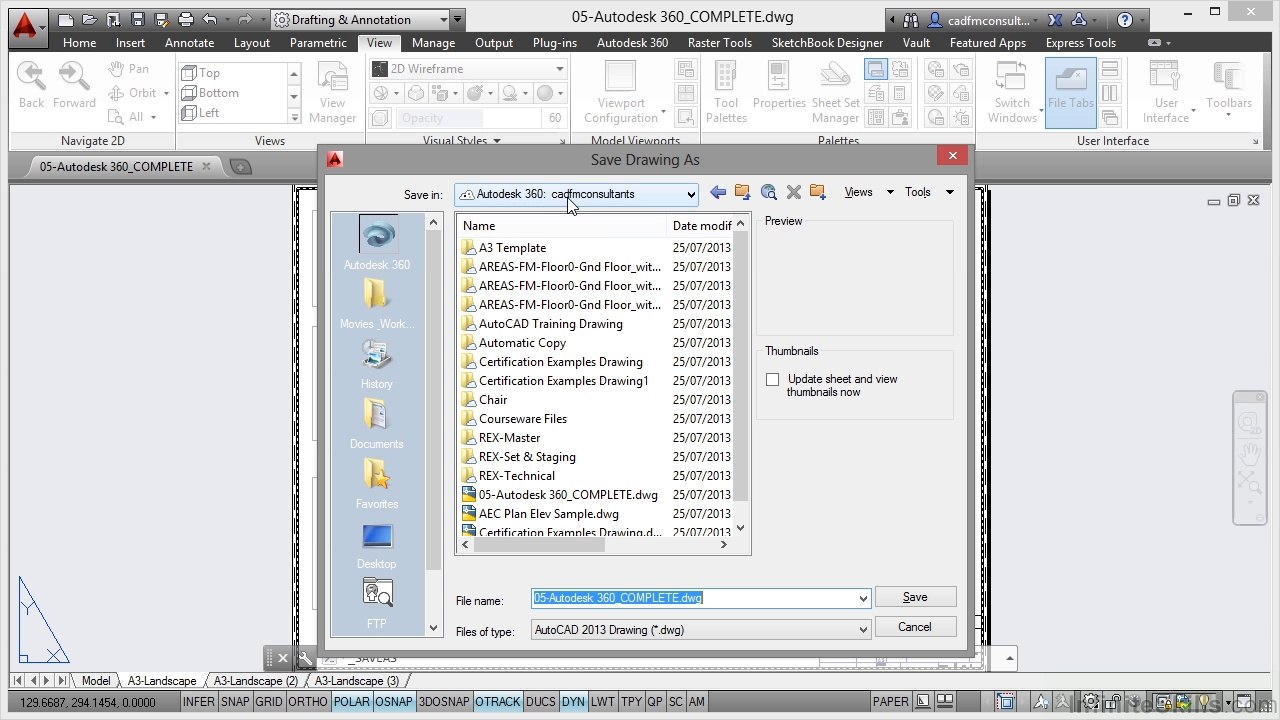The image size is (1280, 720).
Task: Toggle Update sheet and view thumbnails checkbox
Action: pyautogui.click(x=772, y=379)
